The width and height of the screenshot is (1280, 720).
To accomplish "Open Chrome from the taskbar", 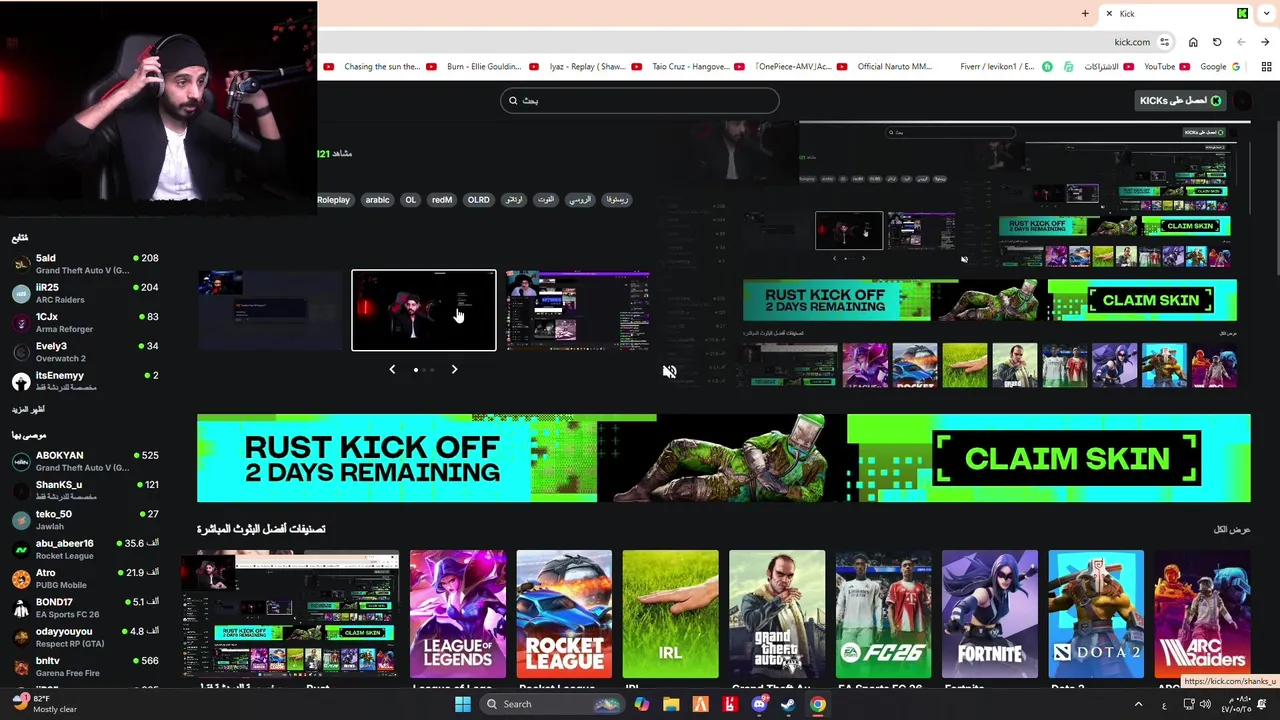I will [x=818, y=704].
